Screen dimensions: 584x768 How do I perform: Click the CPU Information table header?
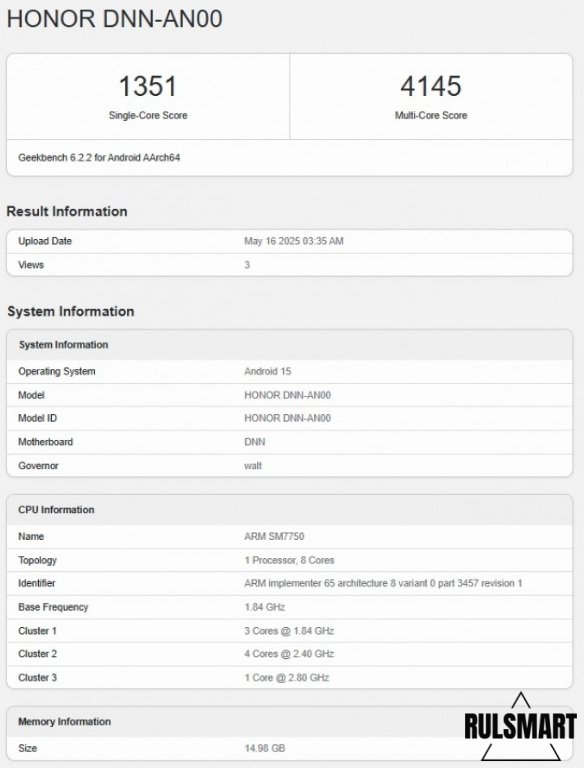pyautogui.click(x=56, y=509)
